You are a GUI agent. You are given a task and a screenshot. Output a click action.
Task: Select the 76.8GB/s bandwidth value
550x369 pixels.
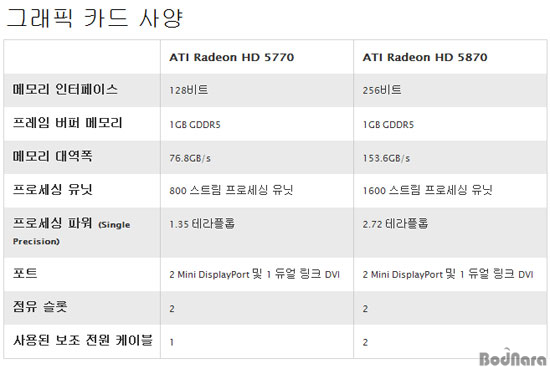pos(190,158)
